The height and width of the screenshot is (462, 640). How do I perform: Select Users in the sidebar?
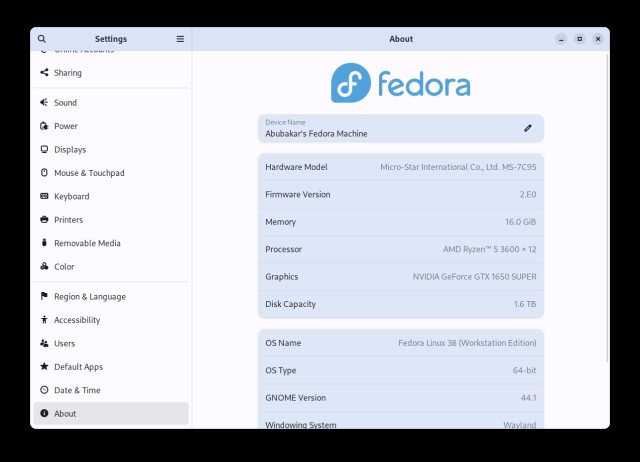tap(111, 343)
